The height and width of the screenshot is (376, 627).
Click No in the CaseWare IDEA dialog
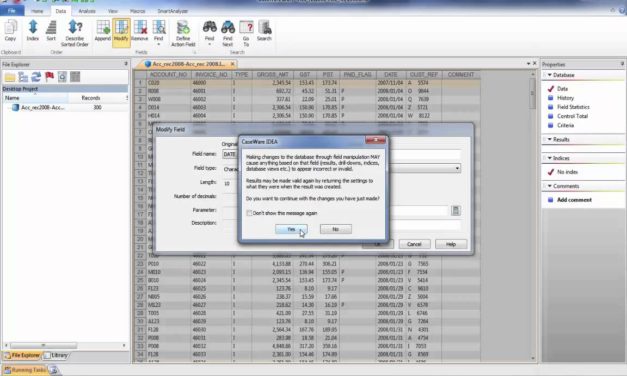[x=335, y=229]
